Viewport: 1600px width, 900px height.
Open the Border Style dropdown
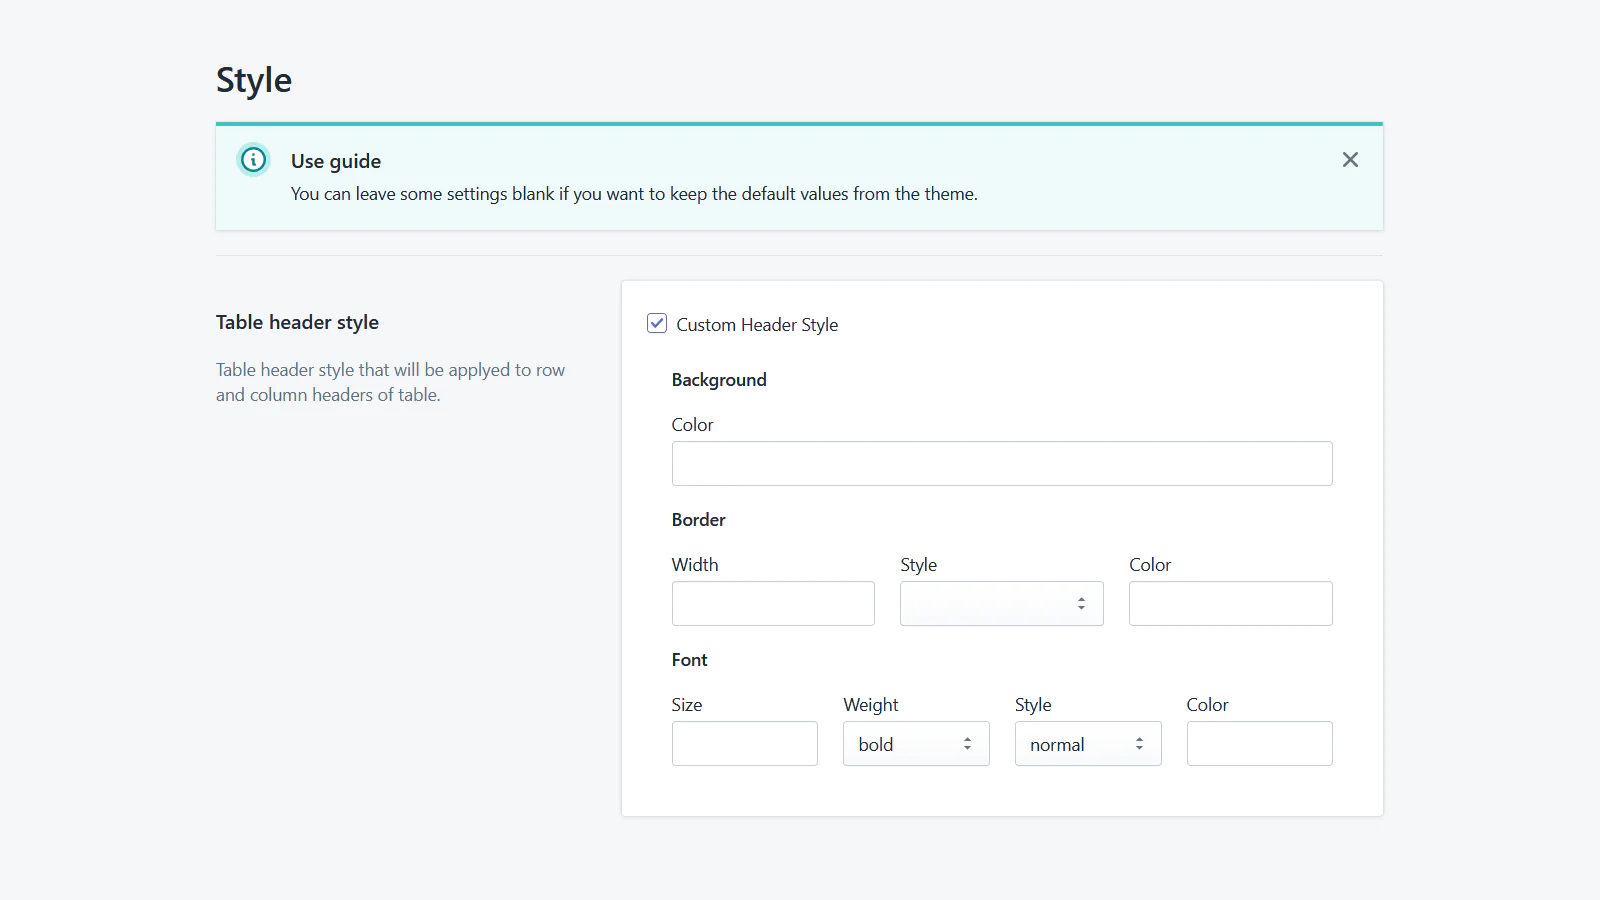pyautogui.click(x=1001, y=603)
